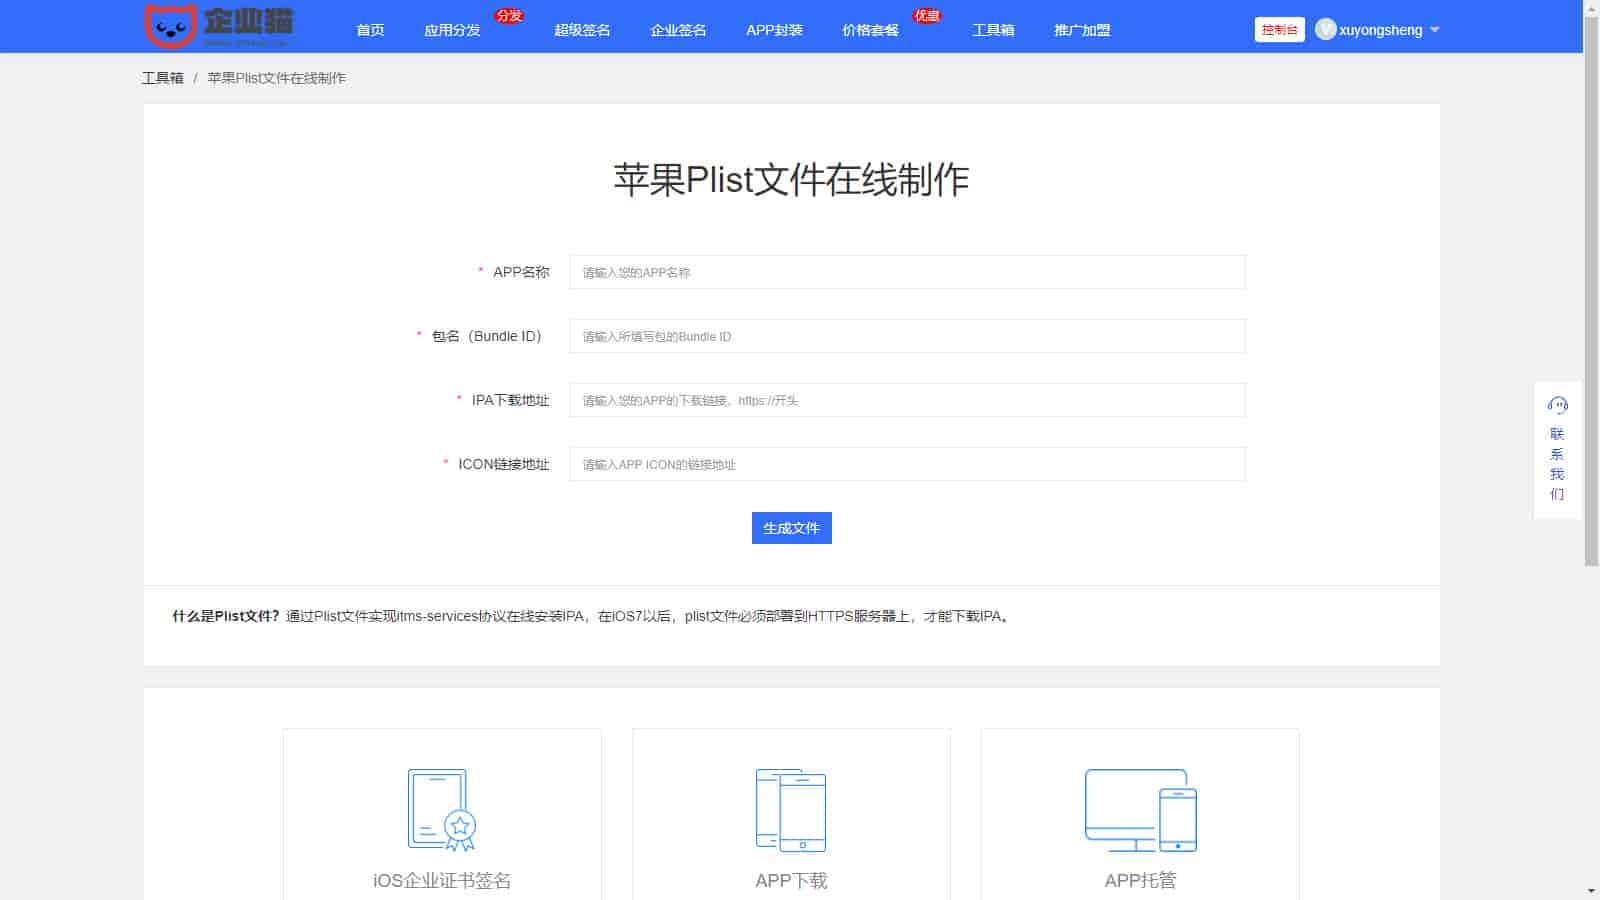
Task: Click the APP托管 monitor and phone icon
Action: (x=1140, y=810)
